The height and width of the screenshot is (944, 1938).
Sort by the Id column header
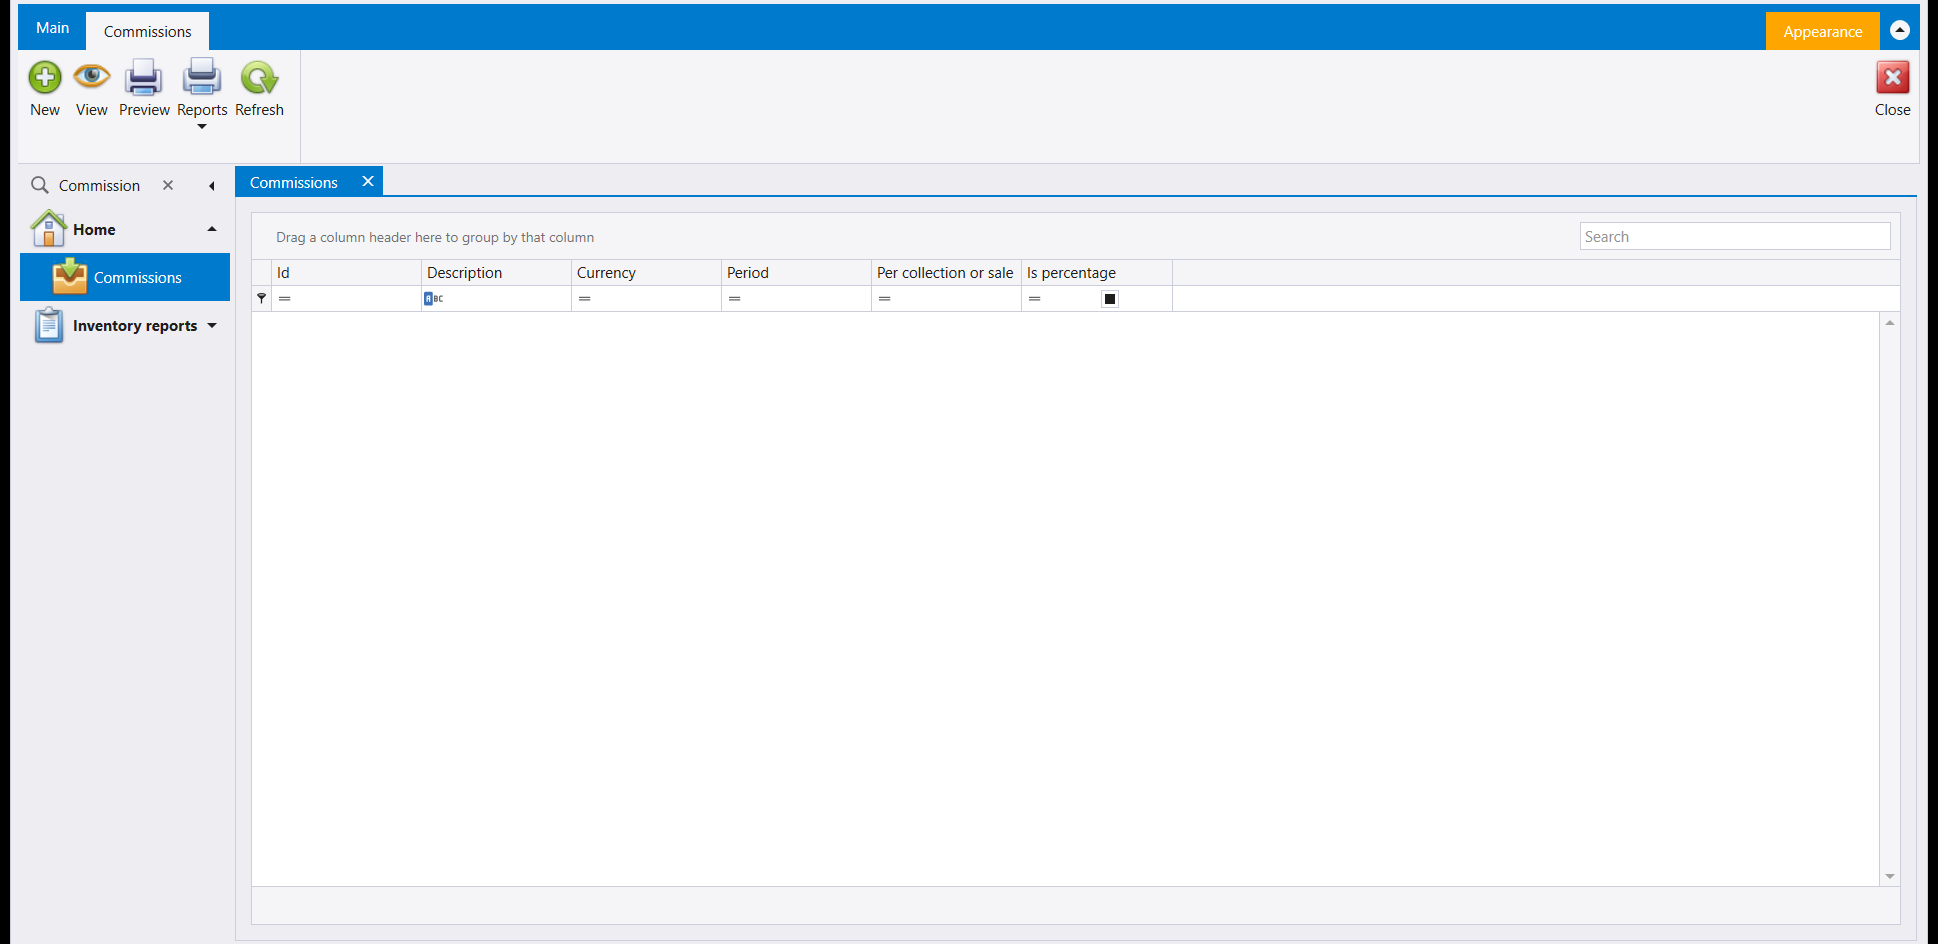pos(346,272)
